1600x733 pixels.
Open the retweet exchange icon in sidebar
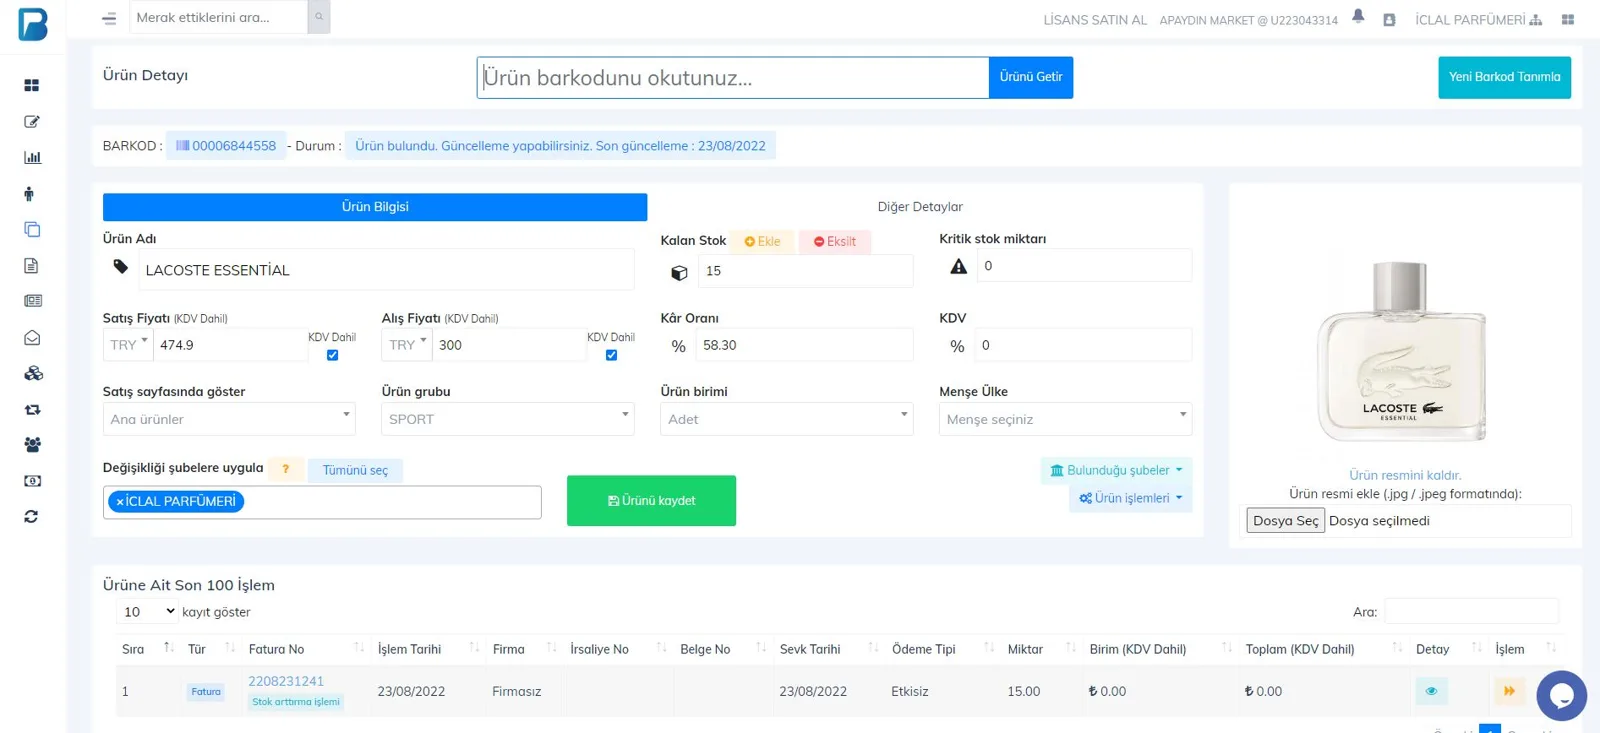tap(32, 409)
